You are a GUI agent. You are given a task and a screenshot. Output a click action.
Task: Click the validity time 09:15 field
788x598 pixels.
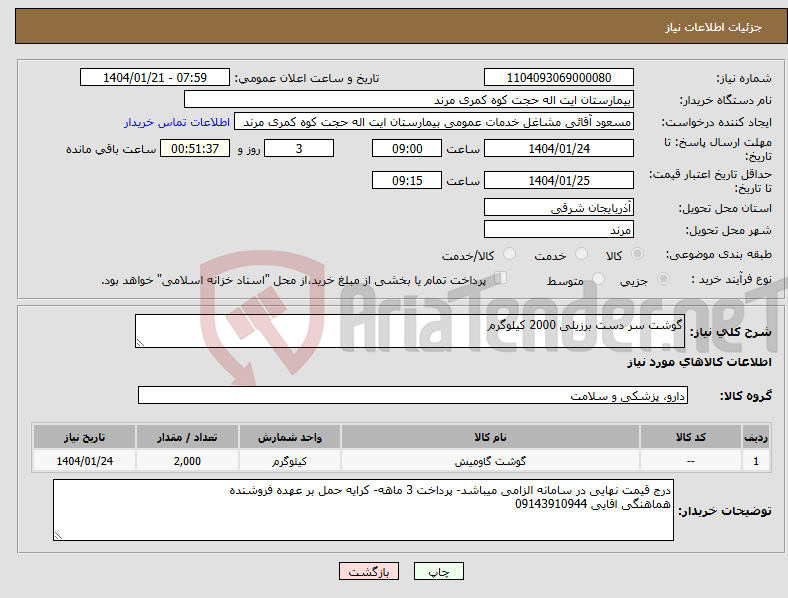click(407, 180)
